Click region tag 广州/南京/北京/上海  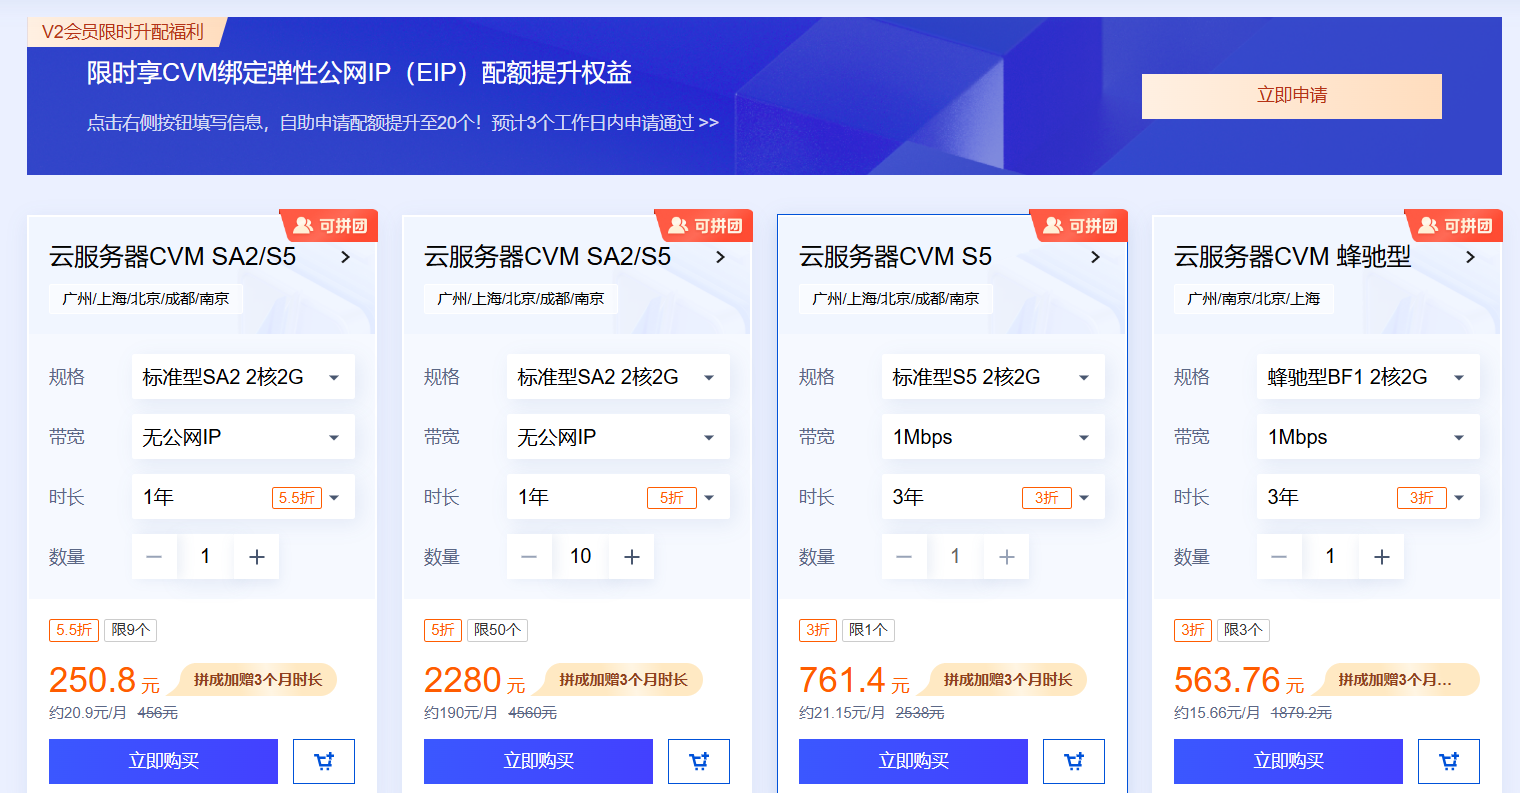(1253, 299)
